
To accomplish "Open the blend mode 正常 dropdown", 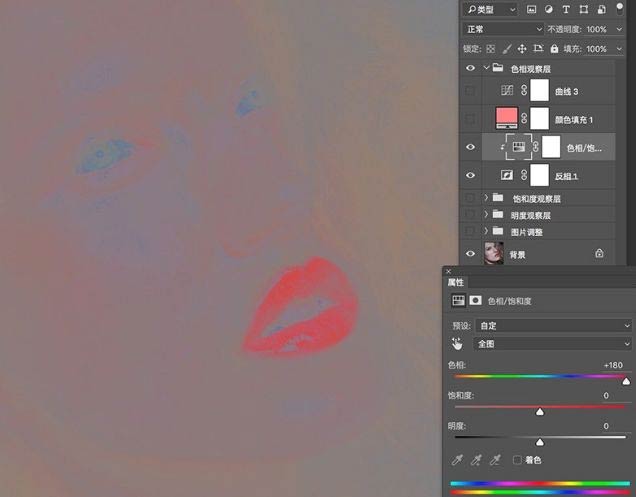I will point(502,29).
